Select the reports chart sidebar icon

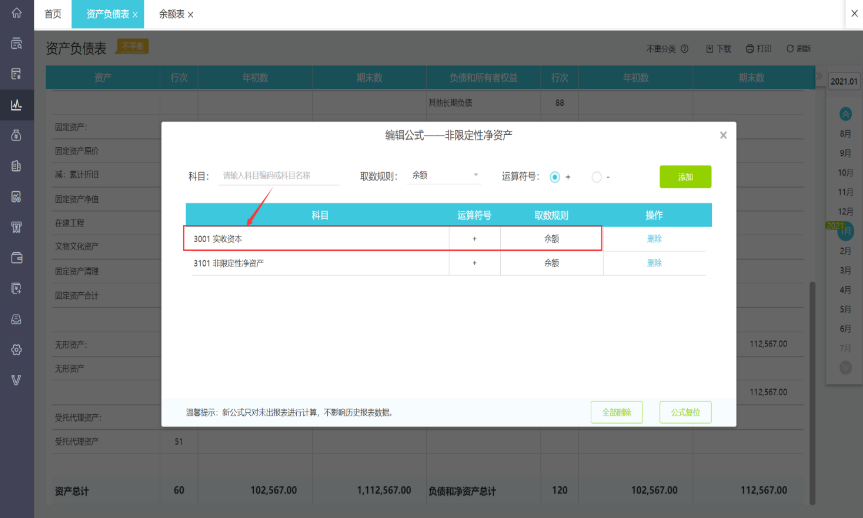coord(17,105)
